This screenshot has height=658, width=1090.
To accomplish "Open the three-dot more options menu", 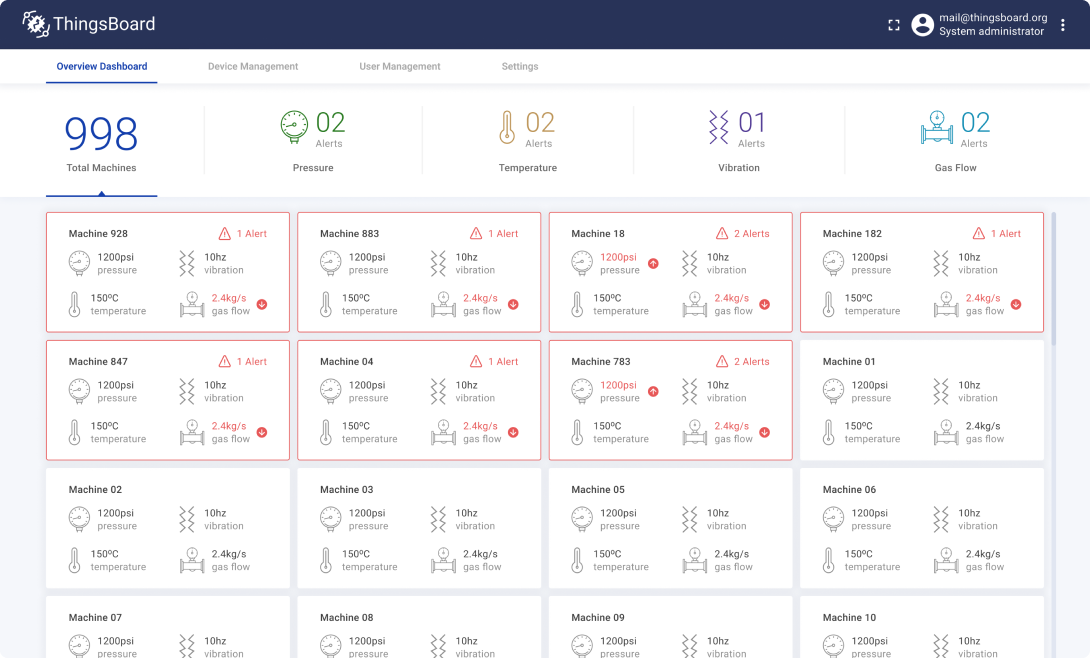I will click(x=1063, y=25).
